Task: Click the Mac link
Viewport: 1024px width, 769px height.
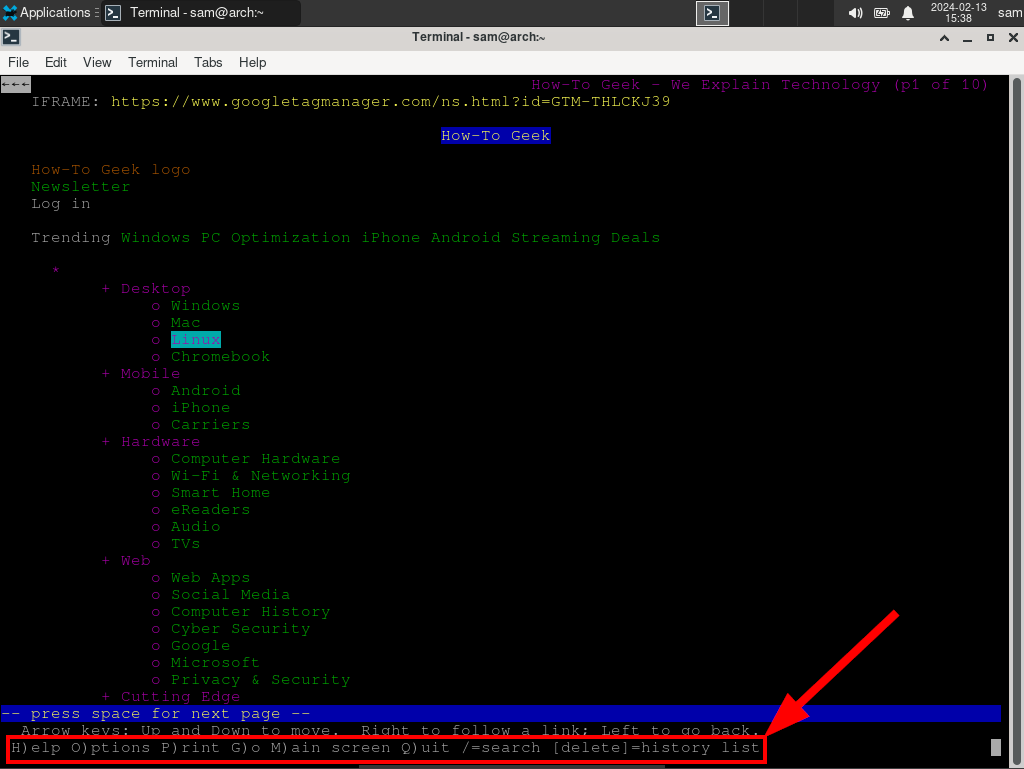Action: [x=185, y=322]
